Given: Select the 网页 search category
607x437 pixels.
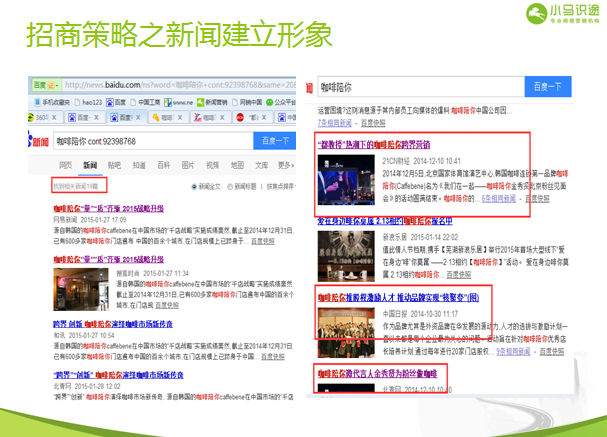Looking at the screenshot, I should (65, 165).
